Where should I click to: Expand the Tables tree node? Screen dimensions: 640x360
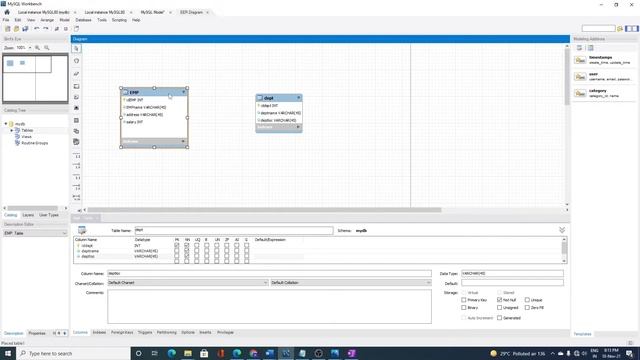click(x=11, y=130)
